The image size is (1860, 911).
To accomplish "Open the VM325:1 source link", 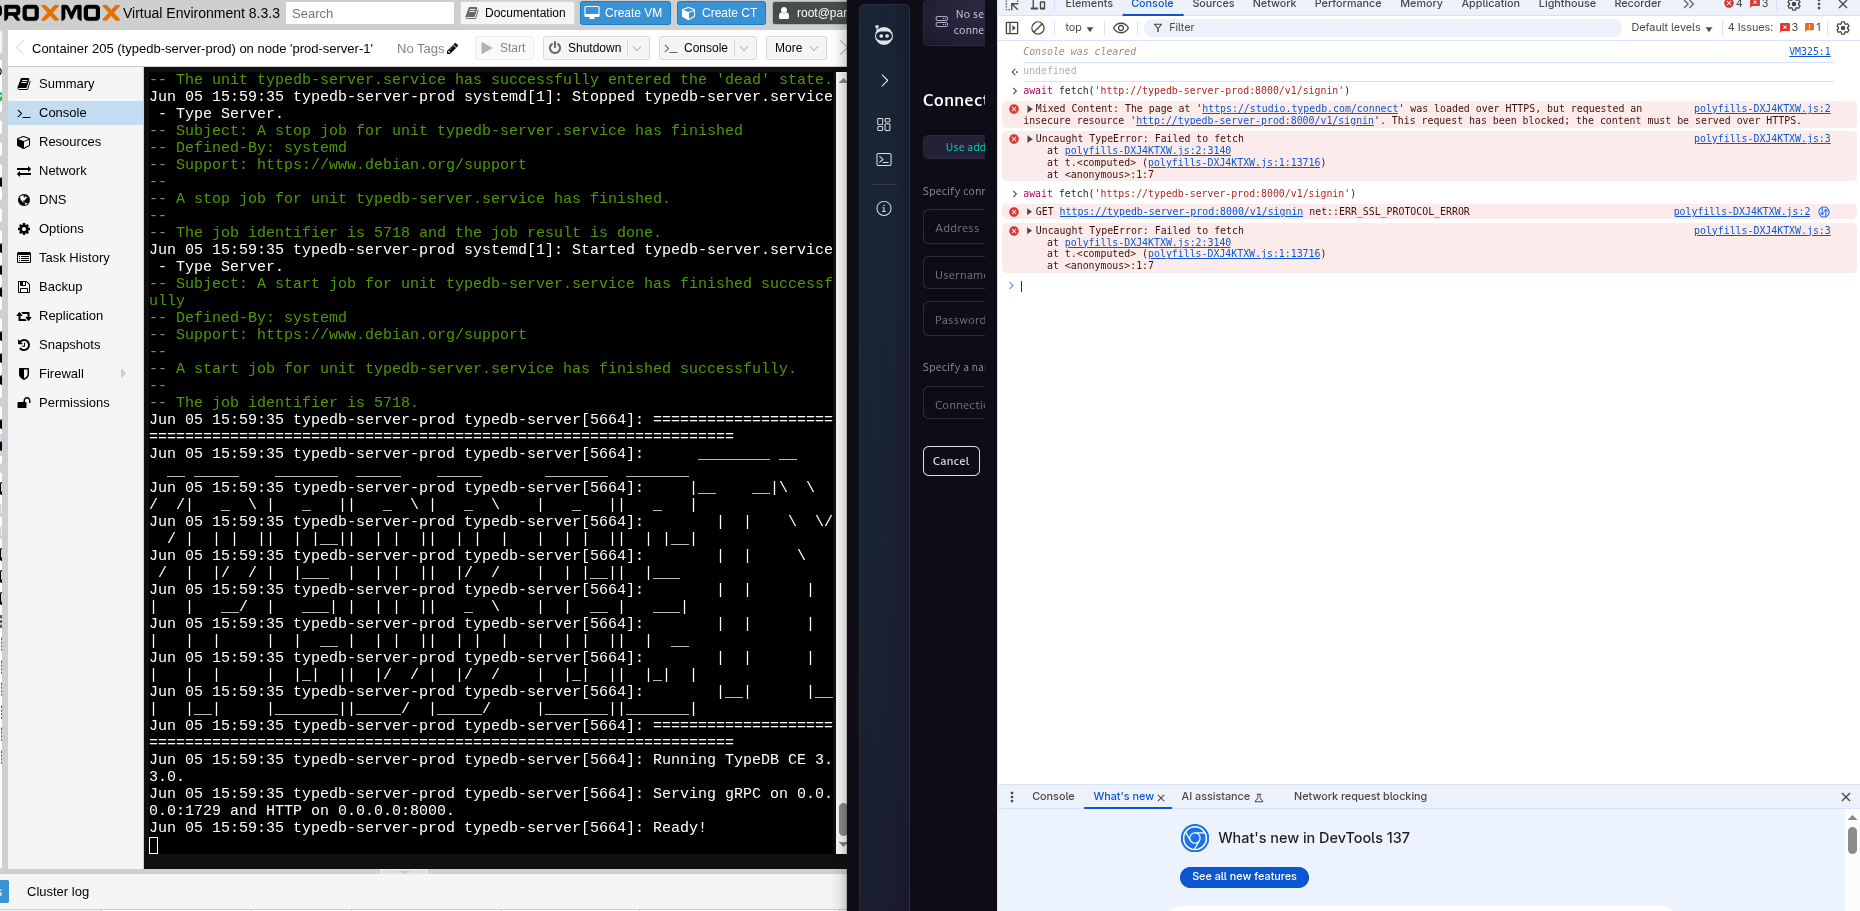I will (1809, 52).
